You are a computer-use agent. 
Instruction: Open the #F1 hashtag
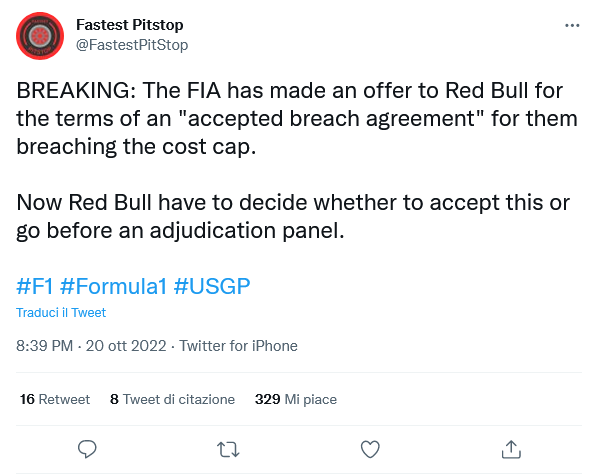pyautogui.click(x=35, y=286)
